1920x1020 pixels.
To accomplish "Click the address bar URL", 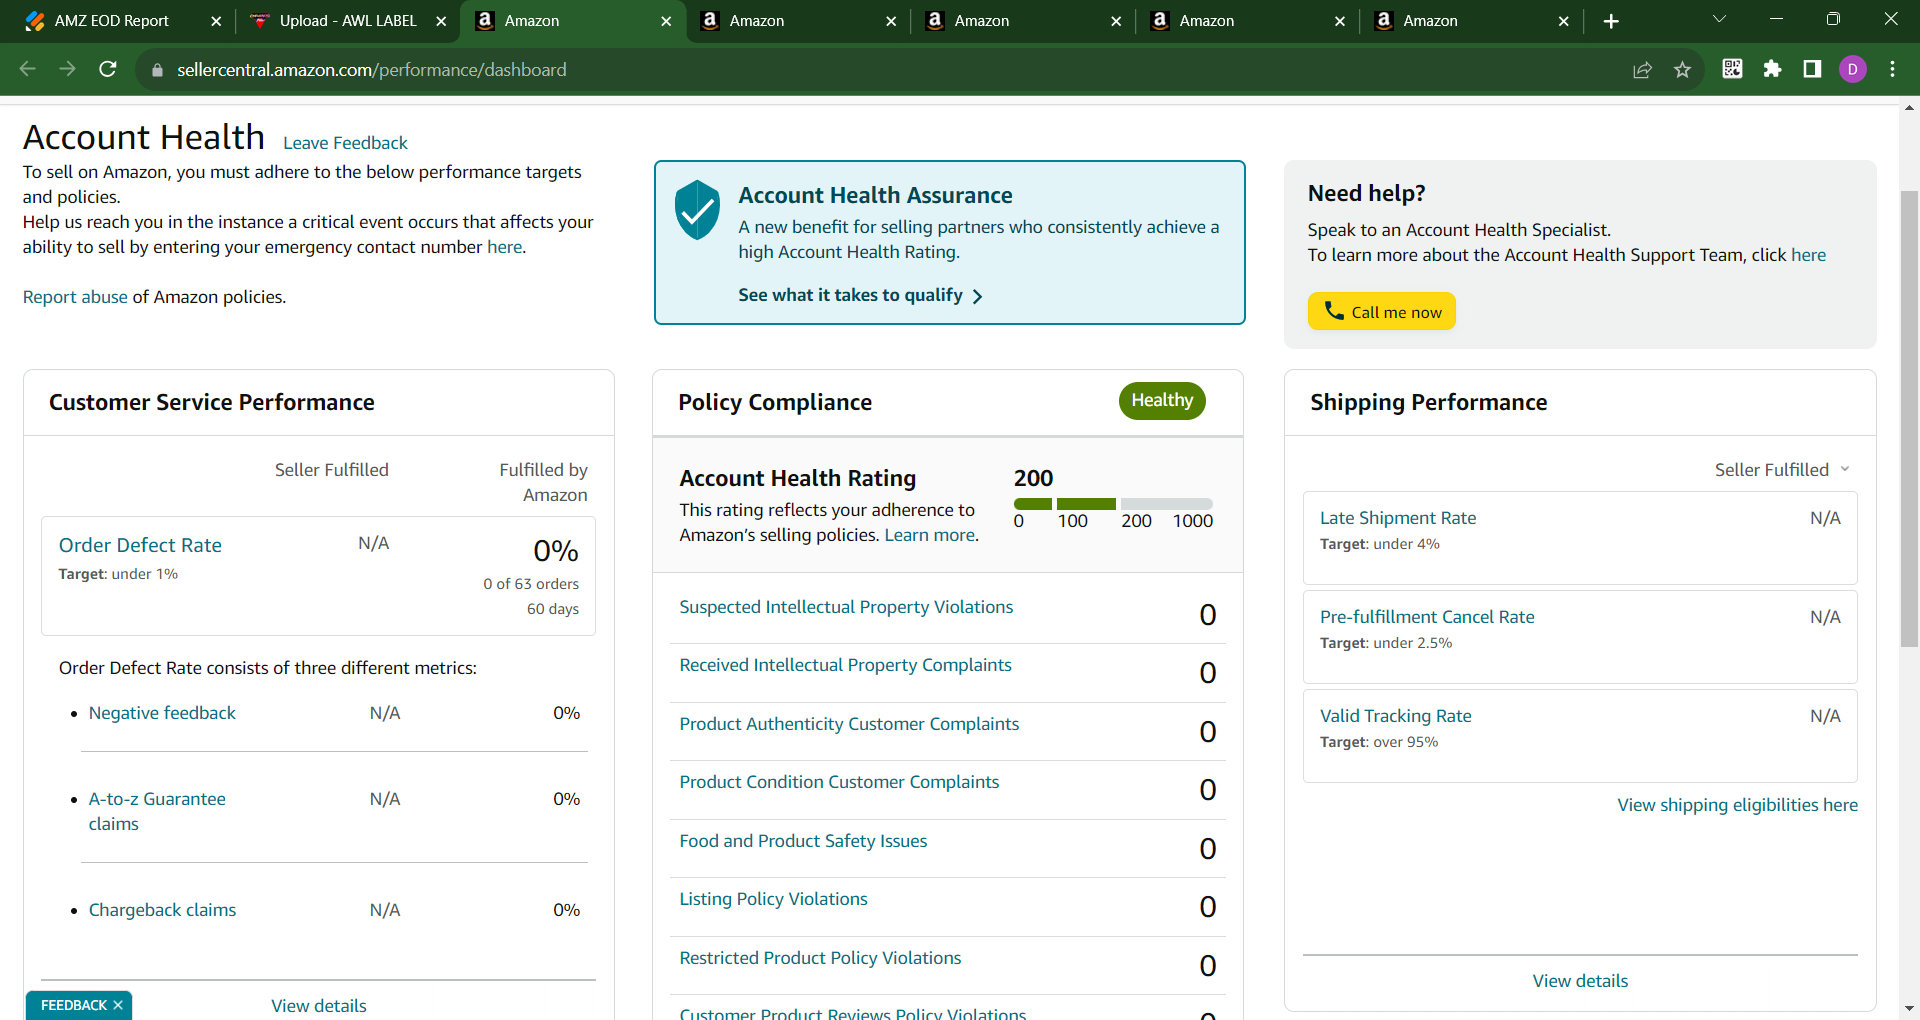I will point(372,70).
